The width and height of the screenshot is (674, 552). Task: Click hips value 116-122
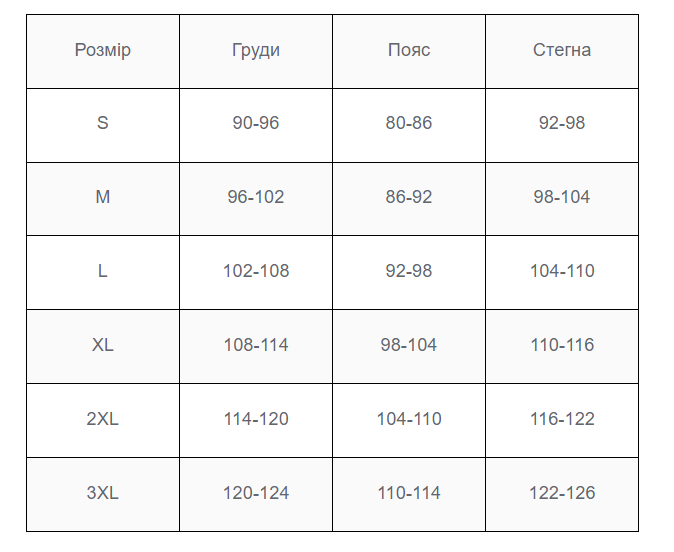point(562,419)
